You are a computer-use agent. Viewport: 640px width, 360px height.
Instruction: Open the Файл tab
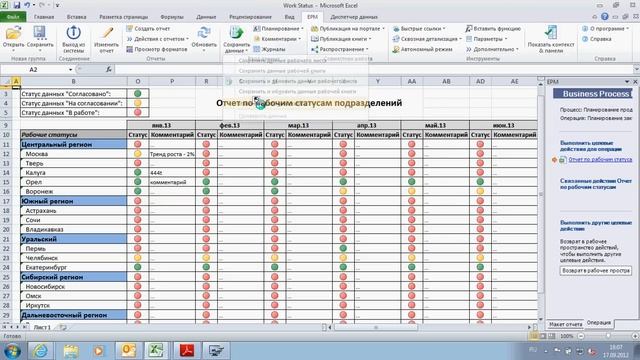click(13, 17)
